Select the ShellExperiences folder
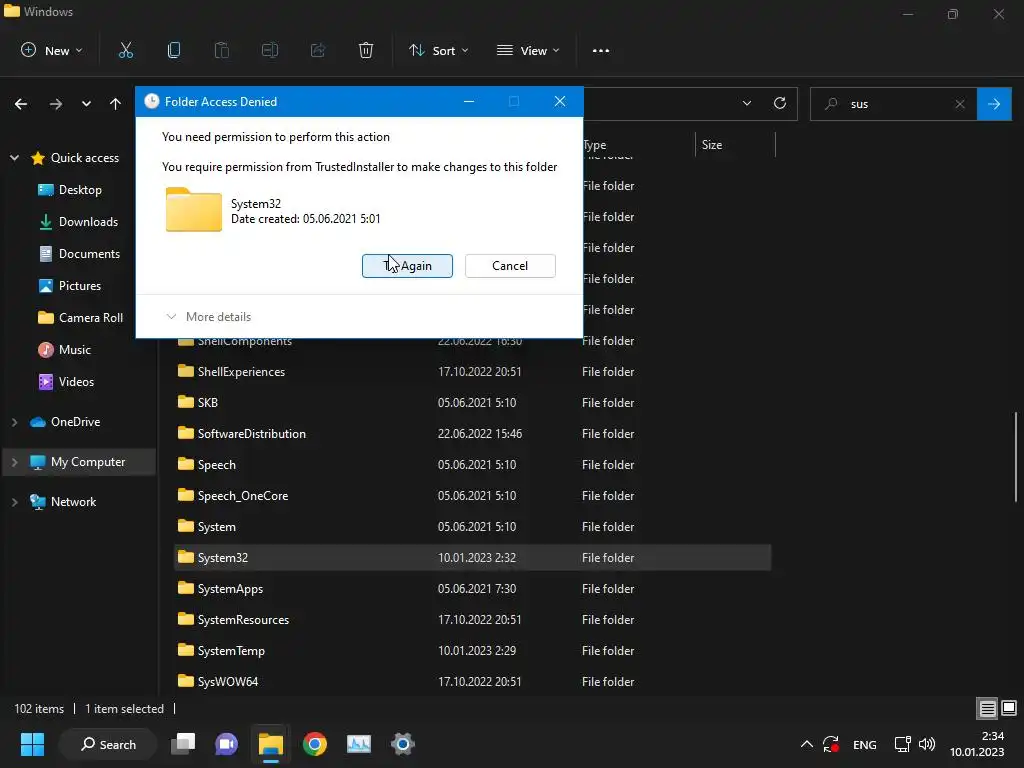The width and height of the screenshot is (1024, 768). pyautogui.click(x=473, y=372)
